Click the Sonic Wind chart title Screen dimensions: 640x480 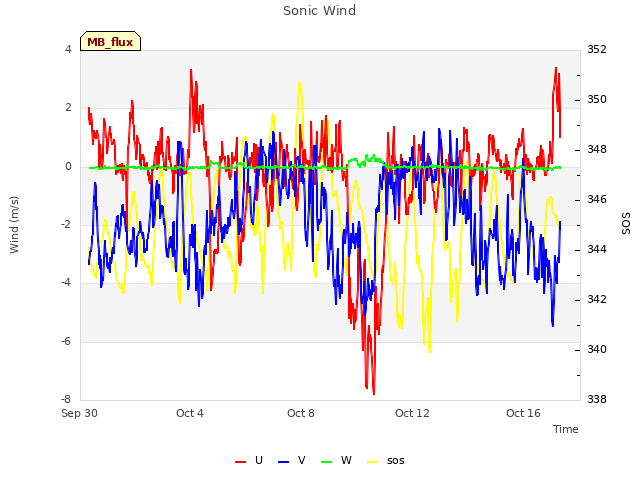[x=319, y=11]
